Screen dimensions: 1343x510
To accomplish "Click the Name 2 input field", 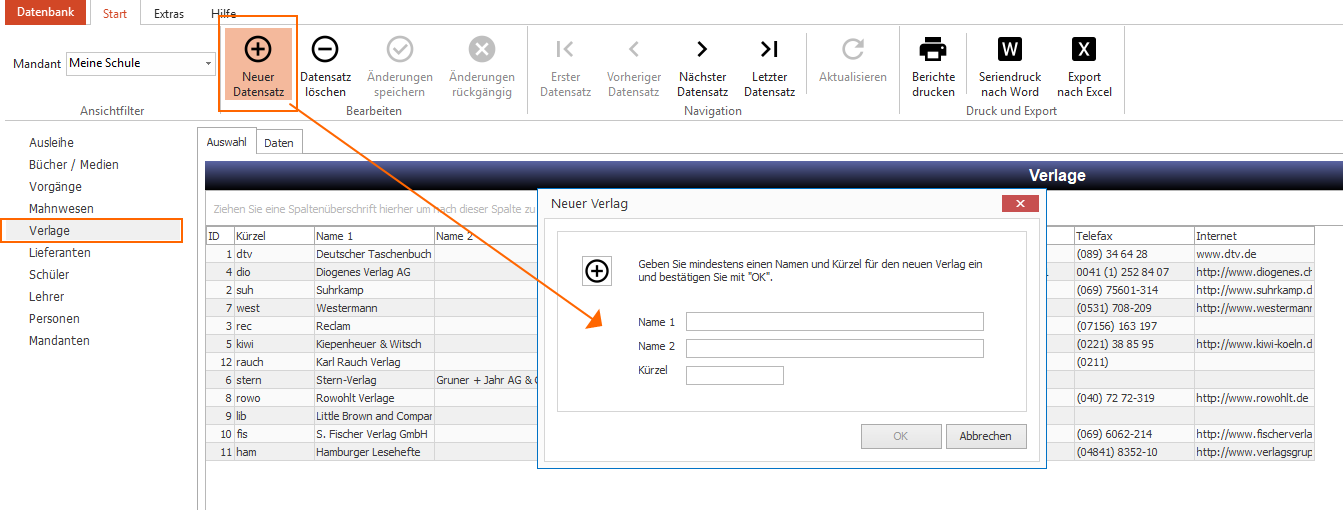I will tap(835, 348).
